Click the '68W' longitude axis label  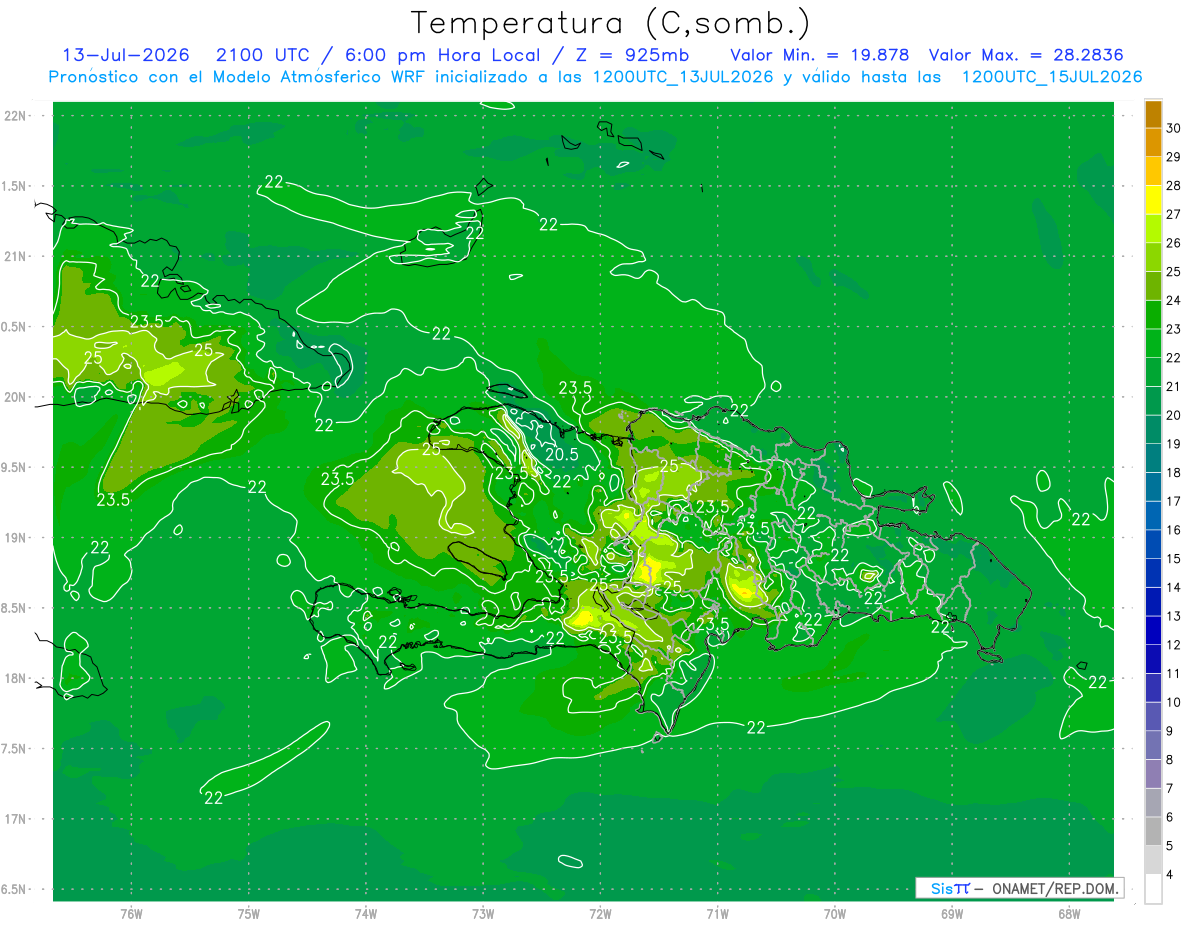click(x=1069, y=914)
